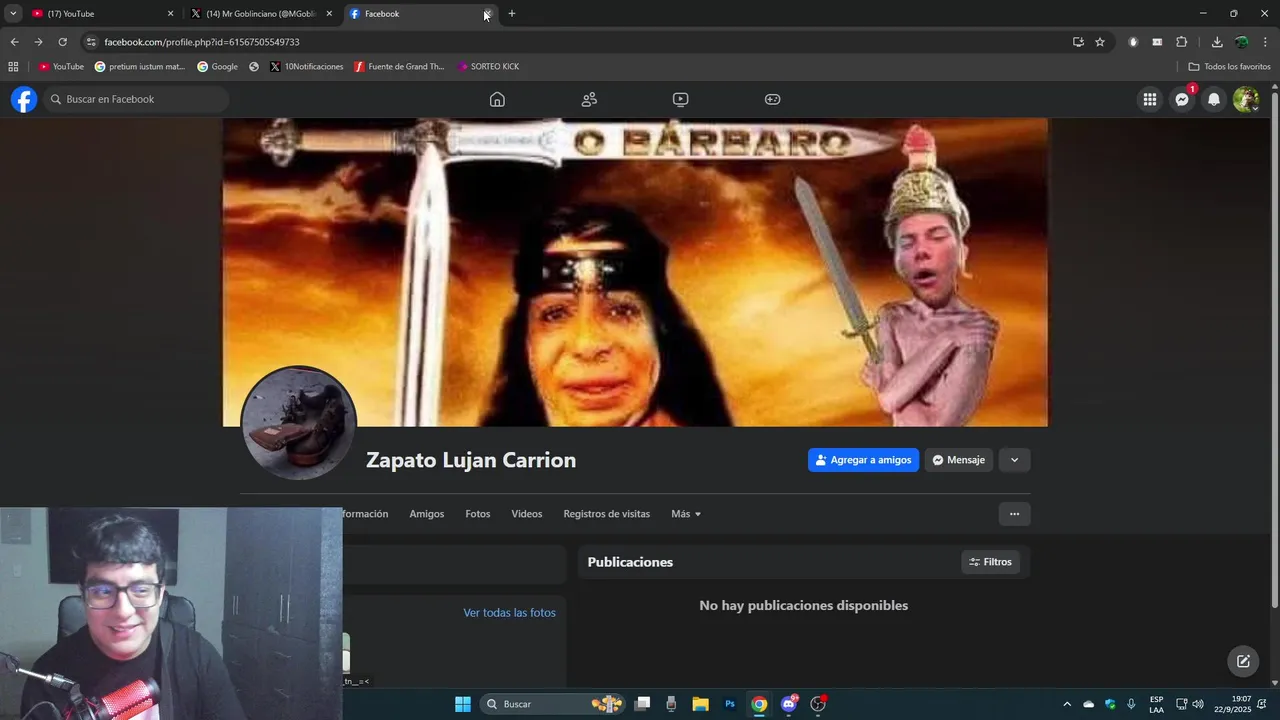
Task: Open the Amigos profile tab
Action: [426, 514]
